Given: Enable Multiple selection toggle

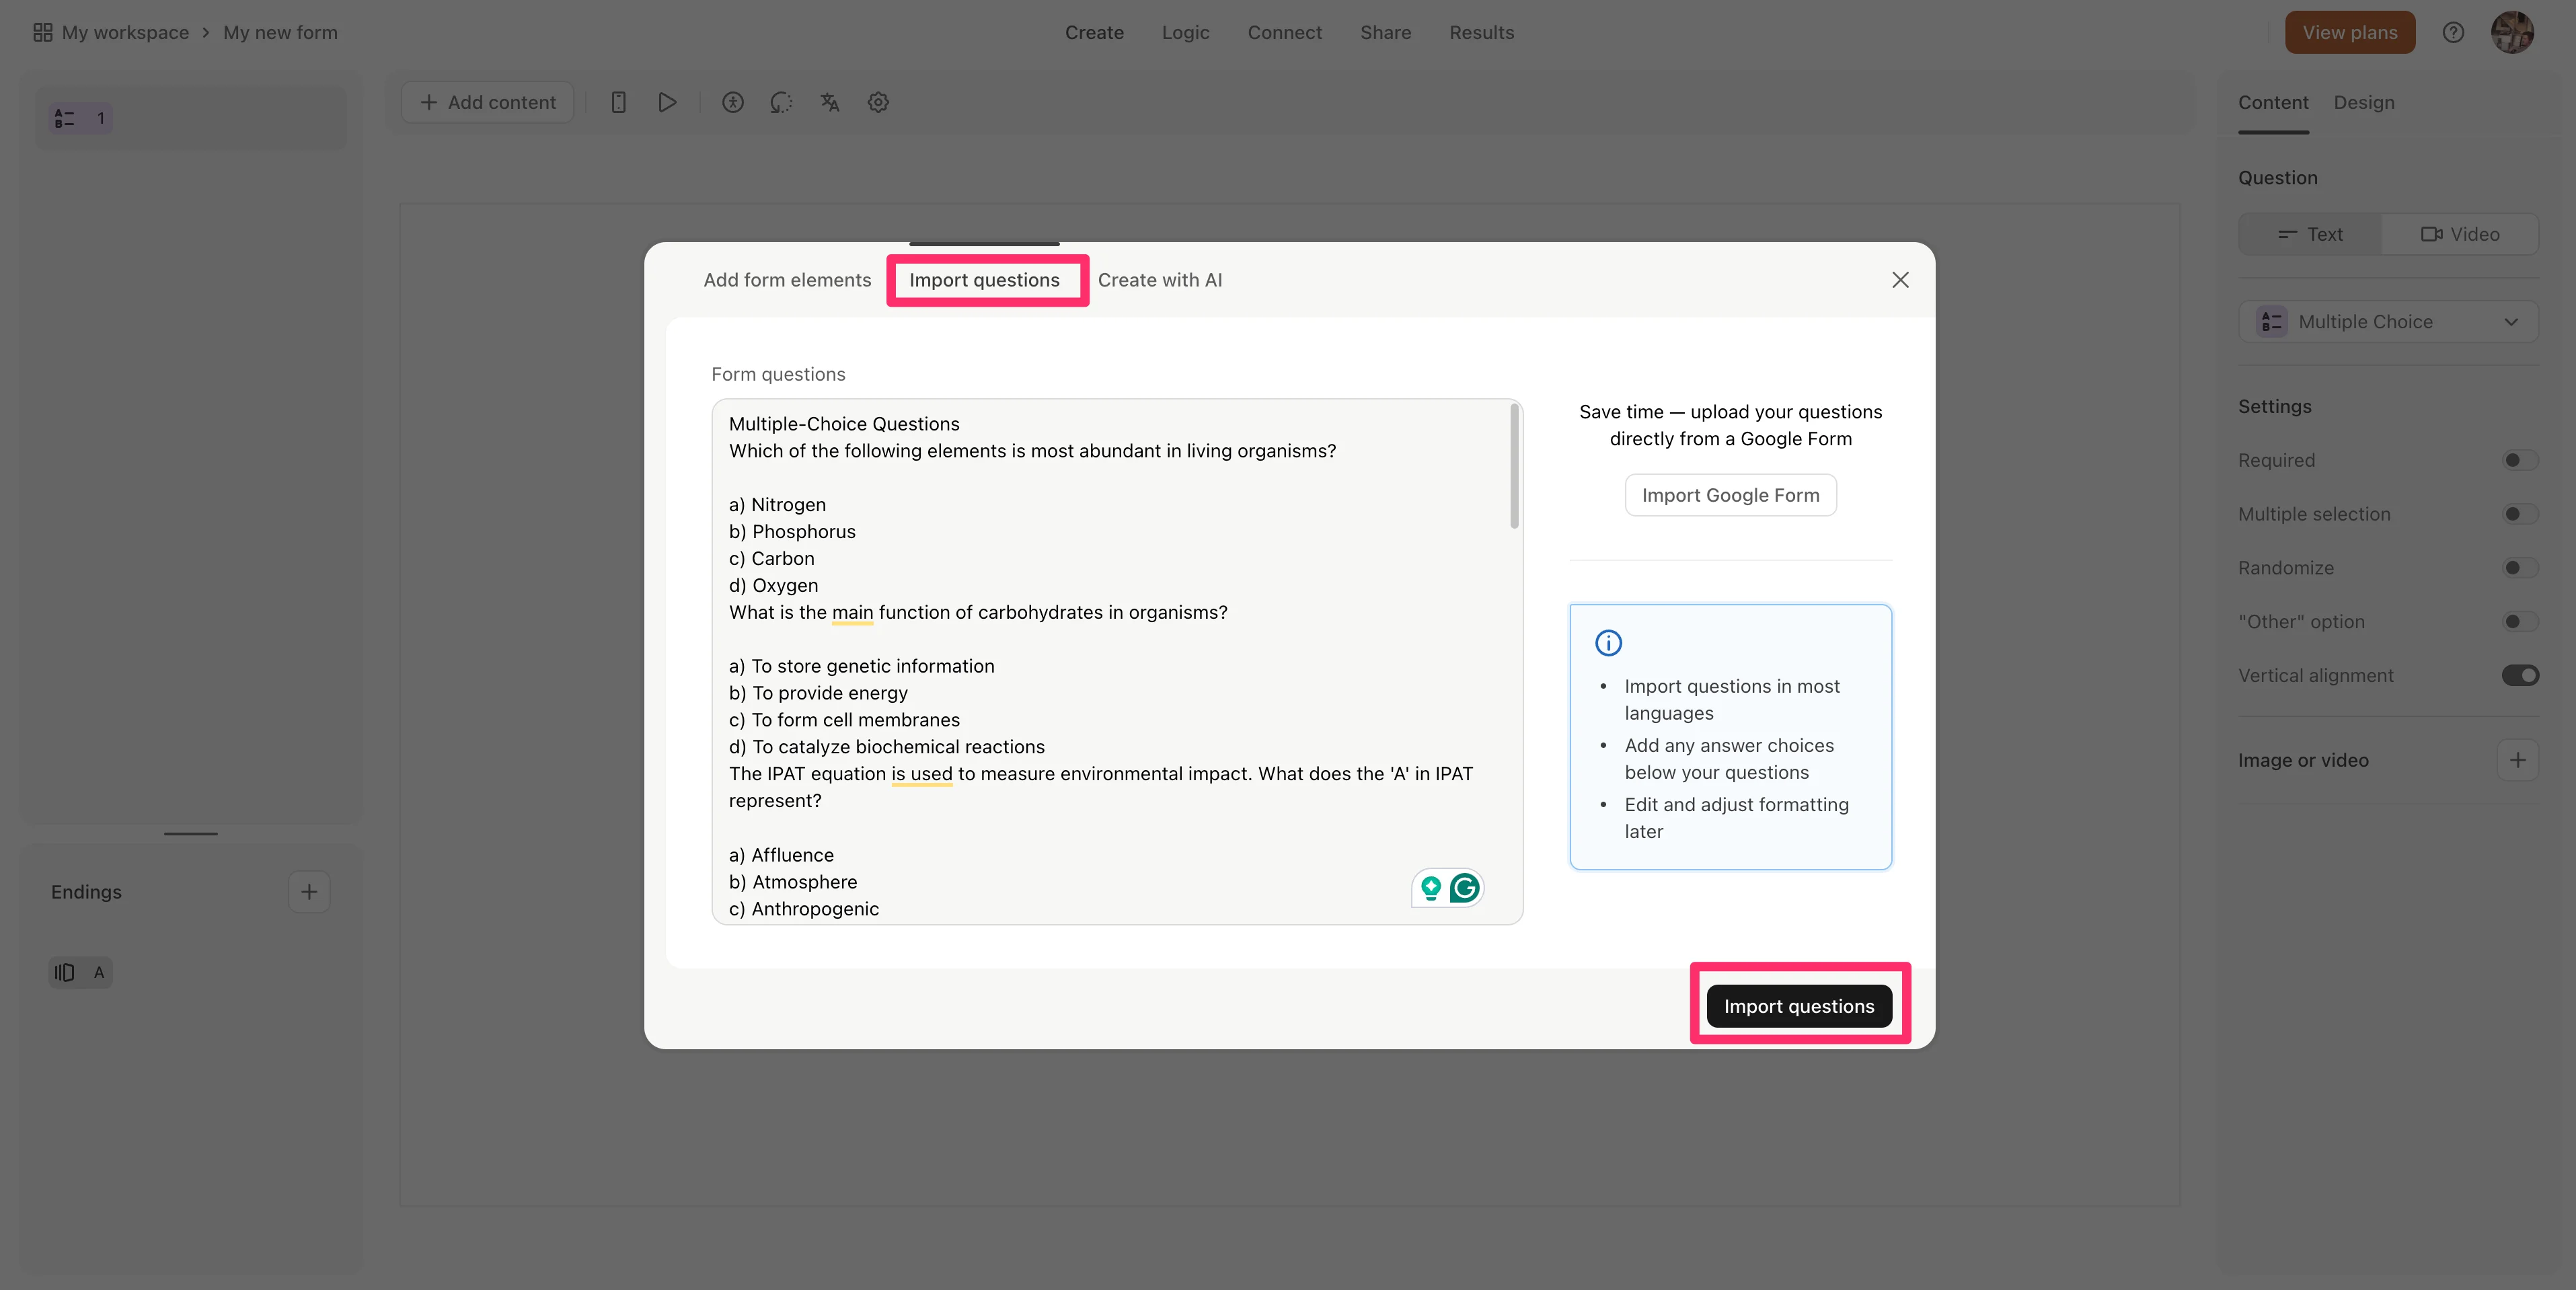Looking at the screenshot, I should [x=2519, y=514].
